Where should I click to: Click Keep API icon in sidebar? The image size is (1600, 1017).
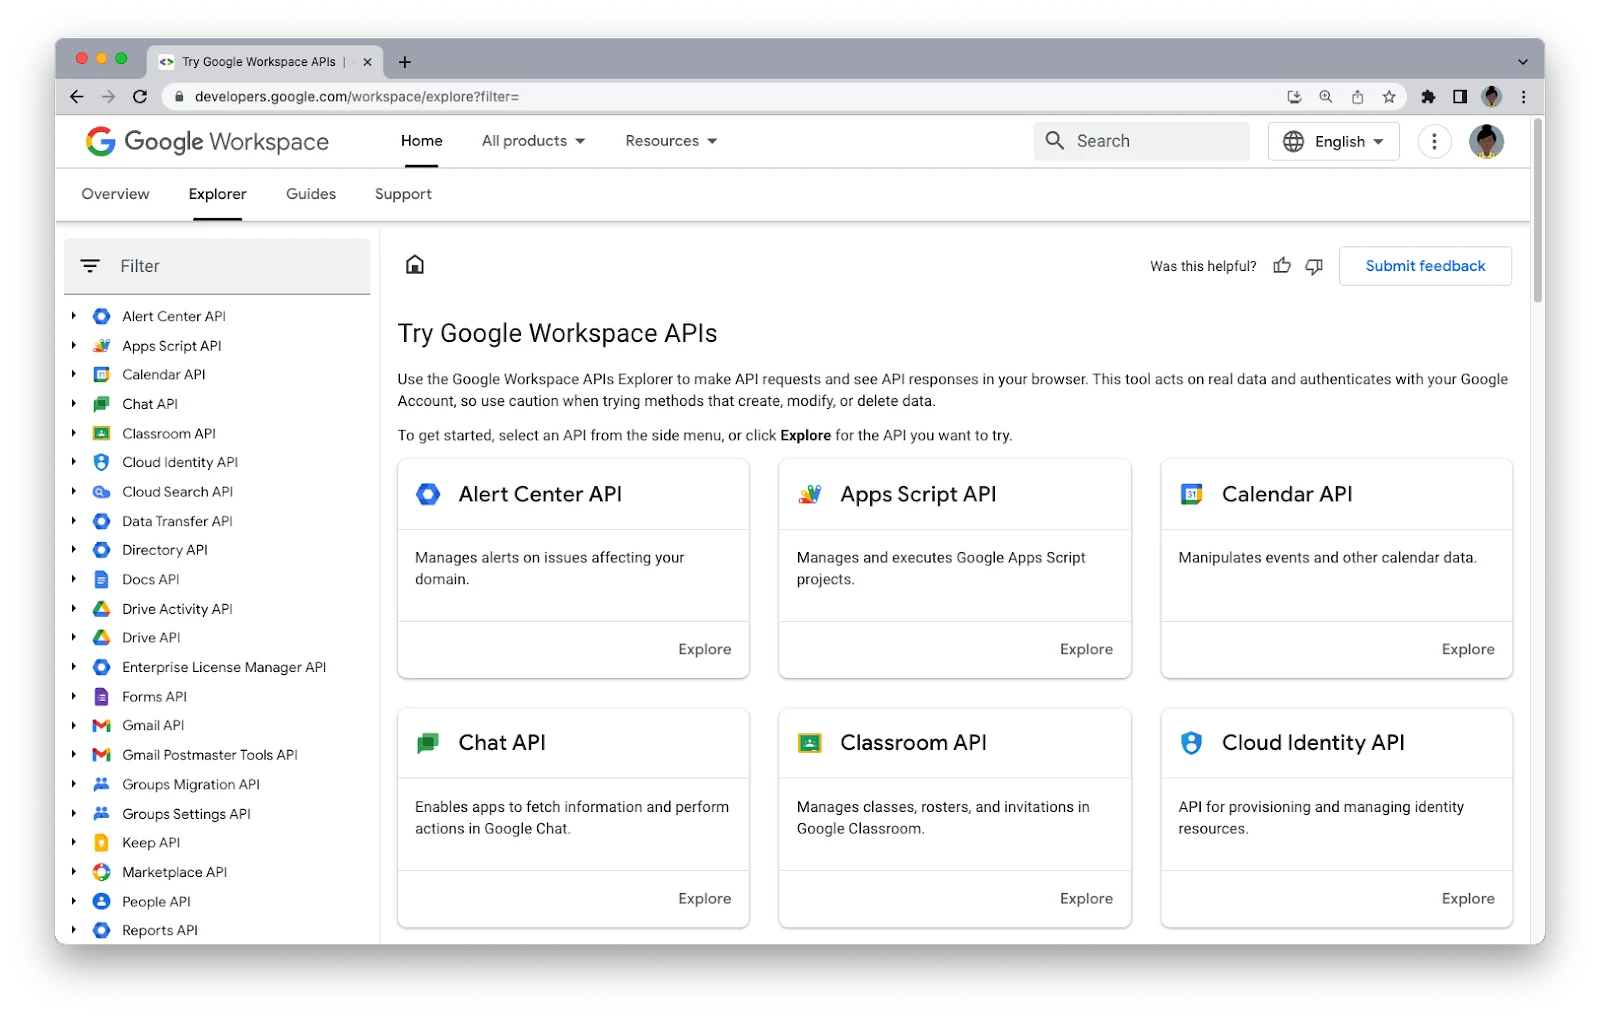point(101,843)
